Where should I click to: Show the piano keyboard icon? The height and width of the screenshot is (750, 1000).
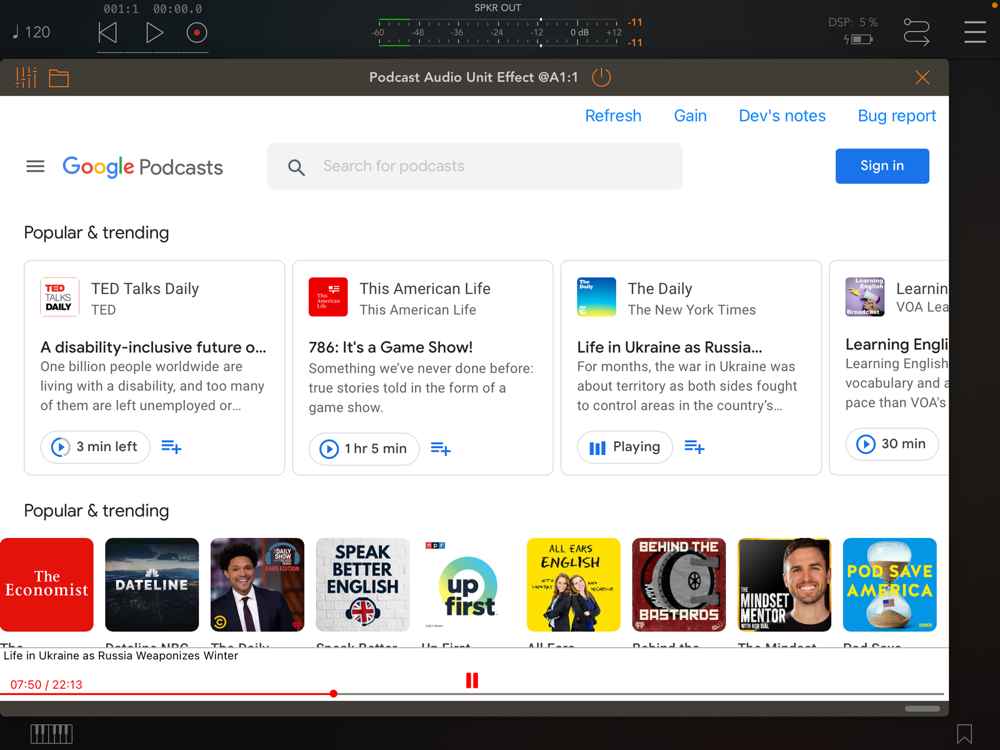click(51, 734)
